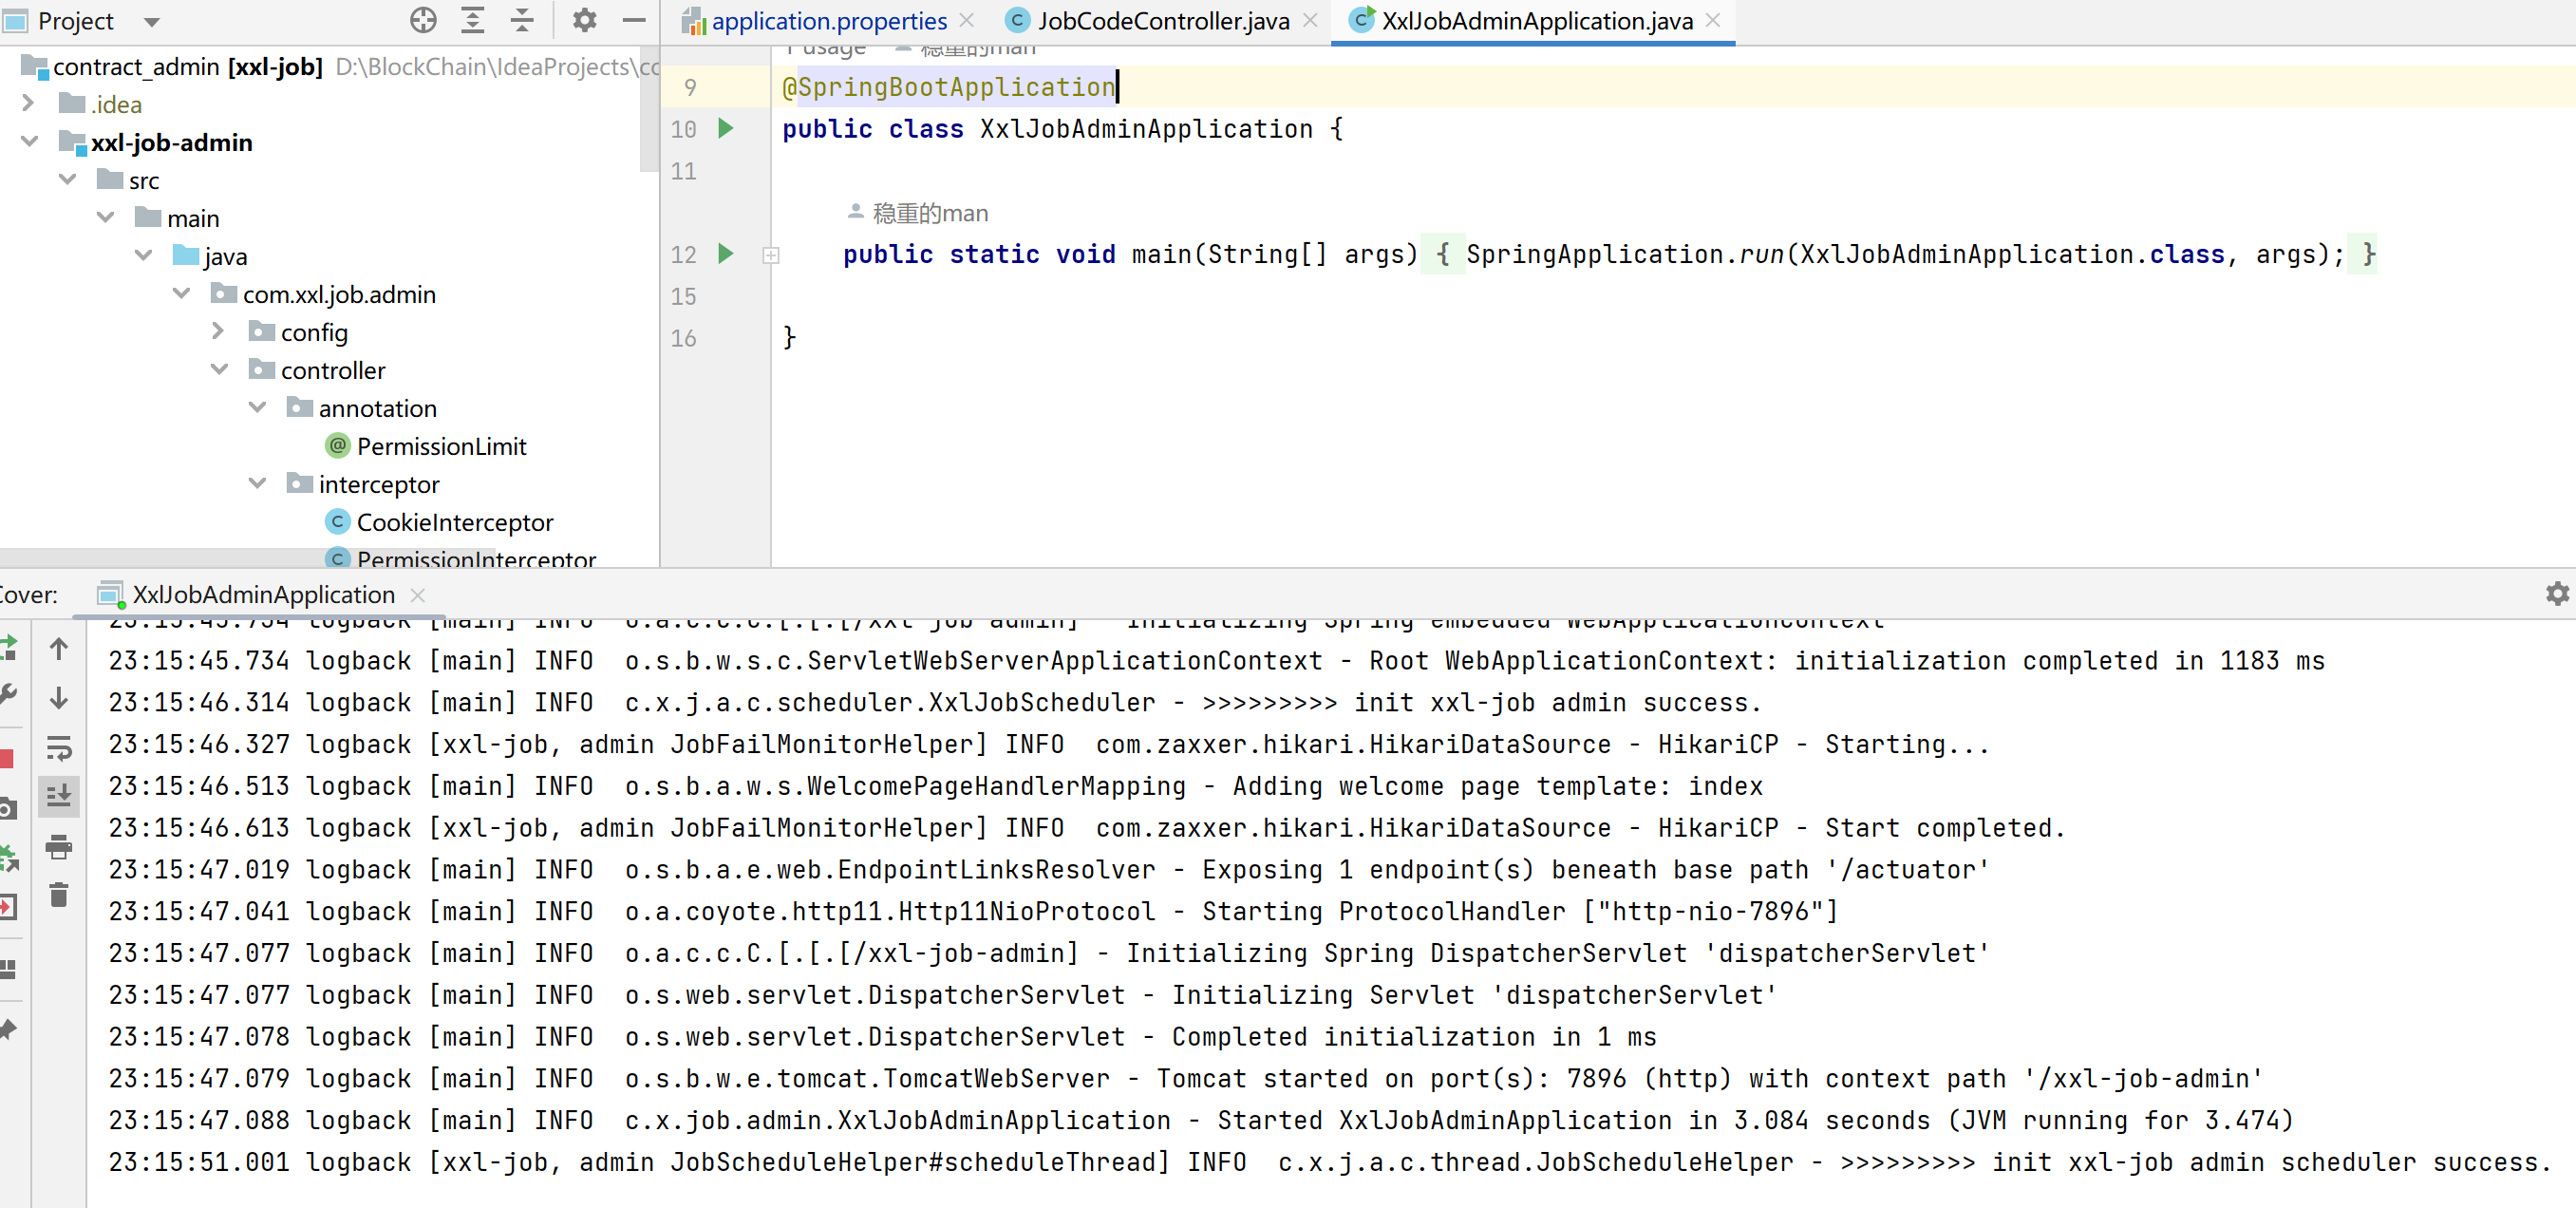Open the Project view dropdown
Viewport: 2576px width, 1208px height.
[152, 21]
